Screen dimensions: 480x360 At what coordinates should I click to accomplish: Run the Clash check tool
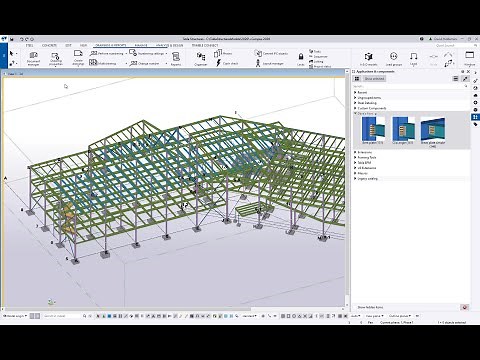click(227, 63)
